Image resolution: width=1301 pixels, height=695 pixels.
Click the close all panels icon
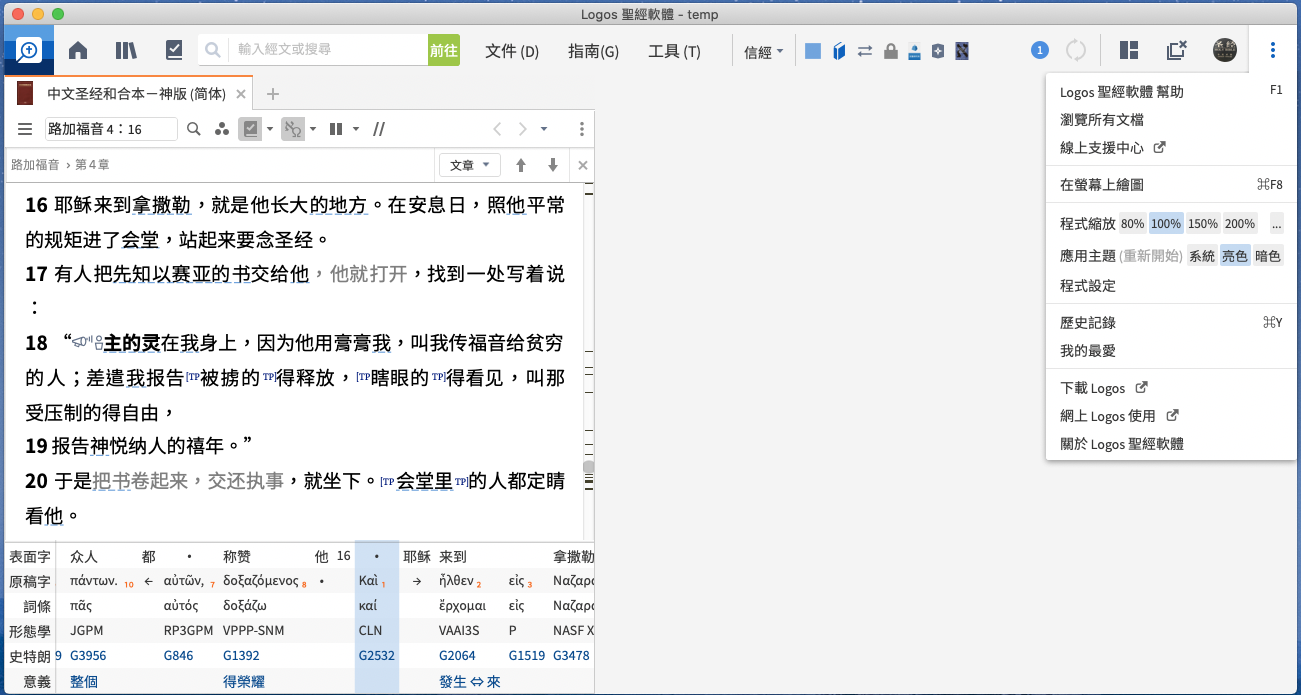click(x=1177, y=50)
